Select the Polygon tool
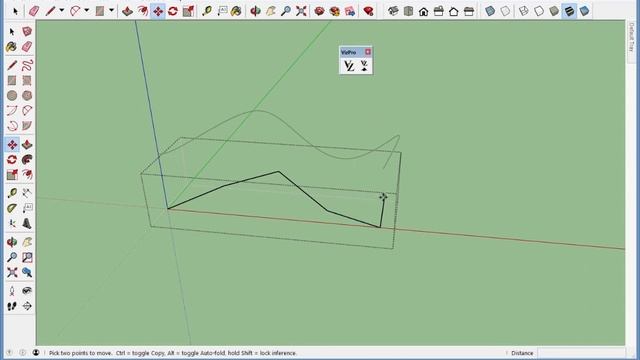 click(27, 96)
